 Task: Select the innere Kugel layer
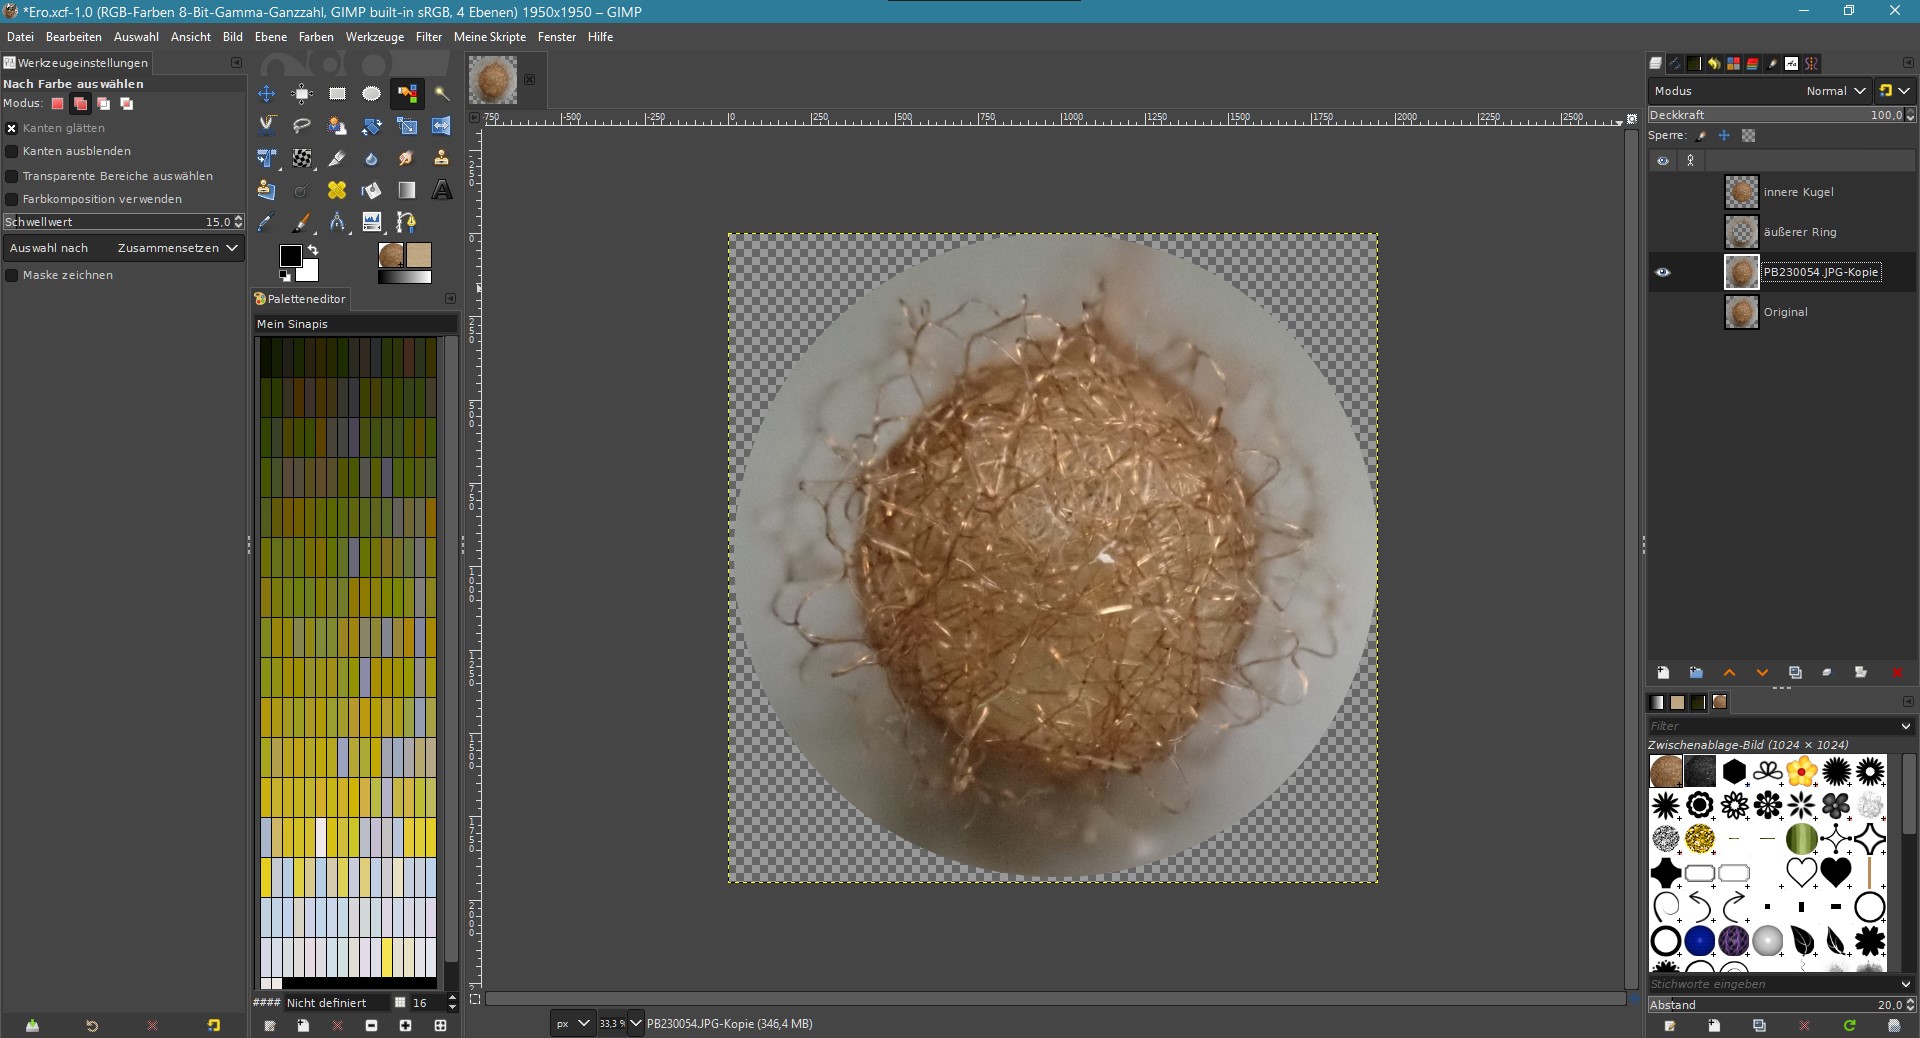pos(1798,192)
